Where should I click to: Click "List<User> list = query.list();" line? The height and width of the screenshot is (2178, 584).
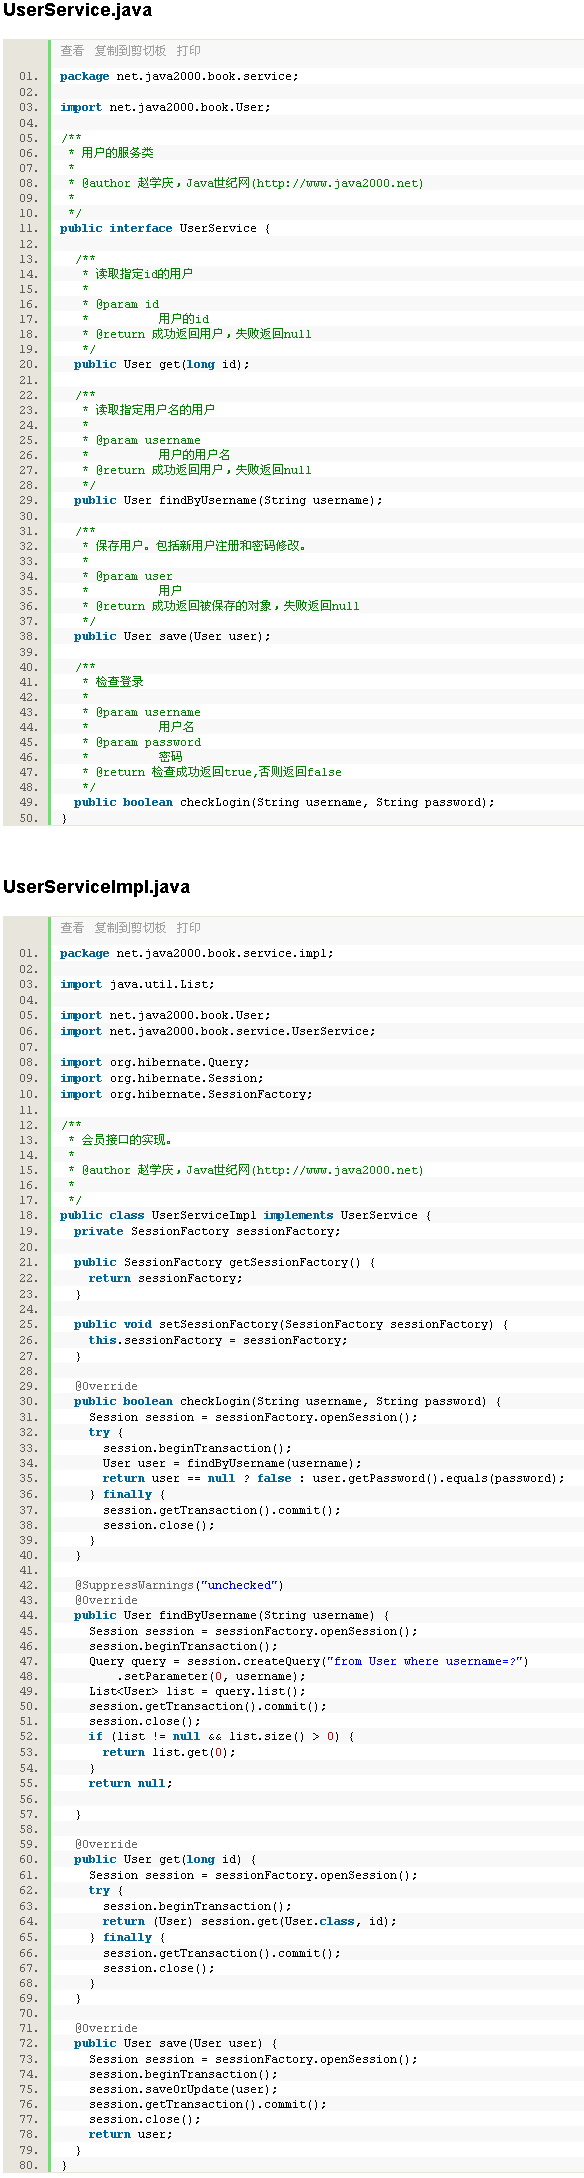pos(197,1691)
